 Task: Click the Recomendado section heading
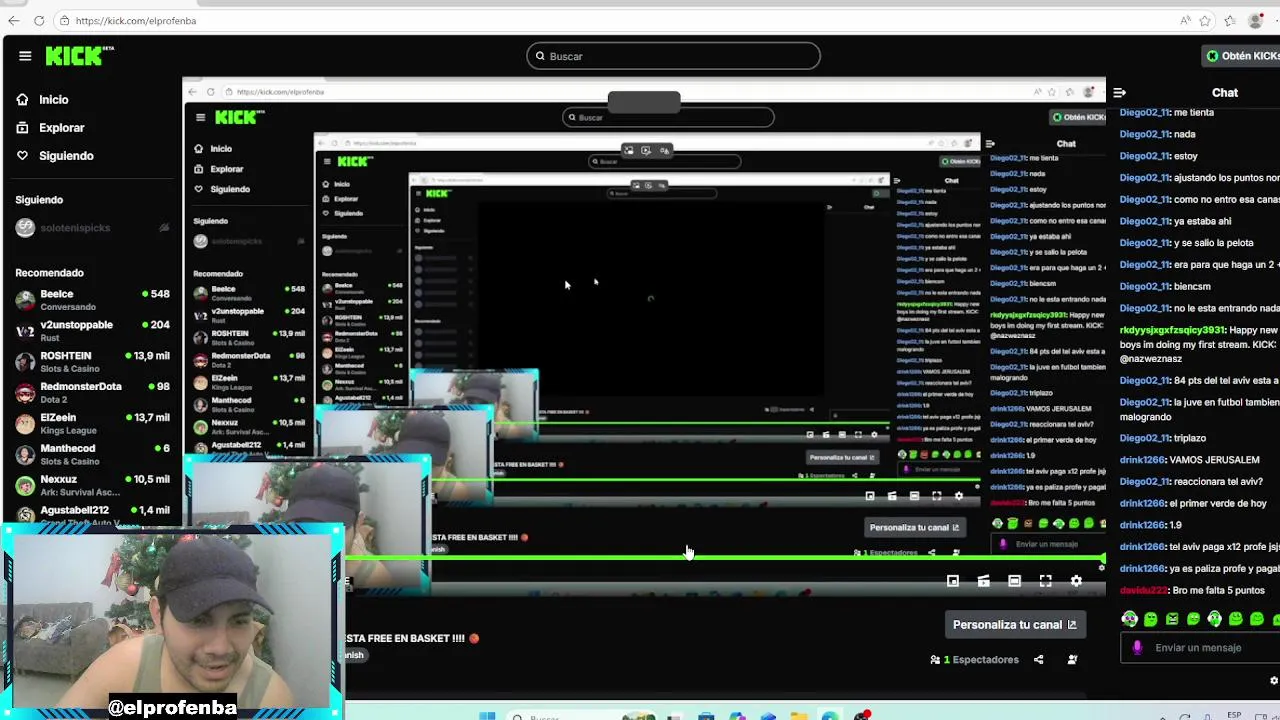tap(49, 273)
